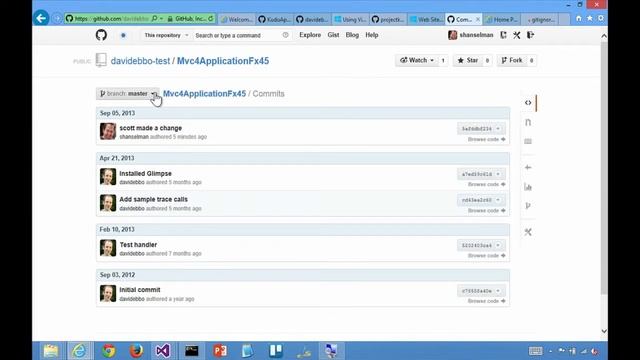
Task: Click the page vertical scrollbar
Action: click(x=604, y=167)
